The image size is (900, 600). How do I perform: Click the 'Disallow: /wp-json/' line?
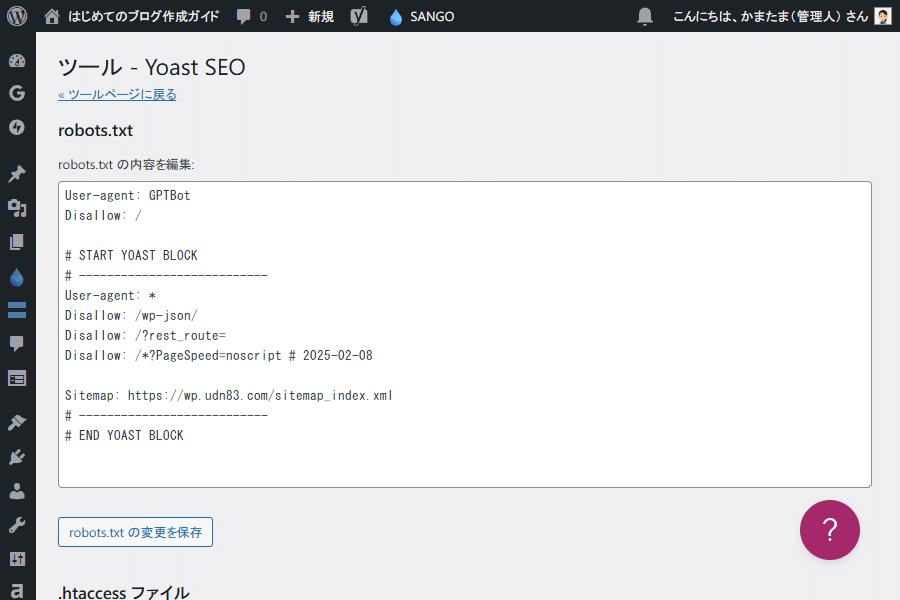click(x=131, y=315)
